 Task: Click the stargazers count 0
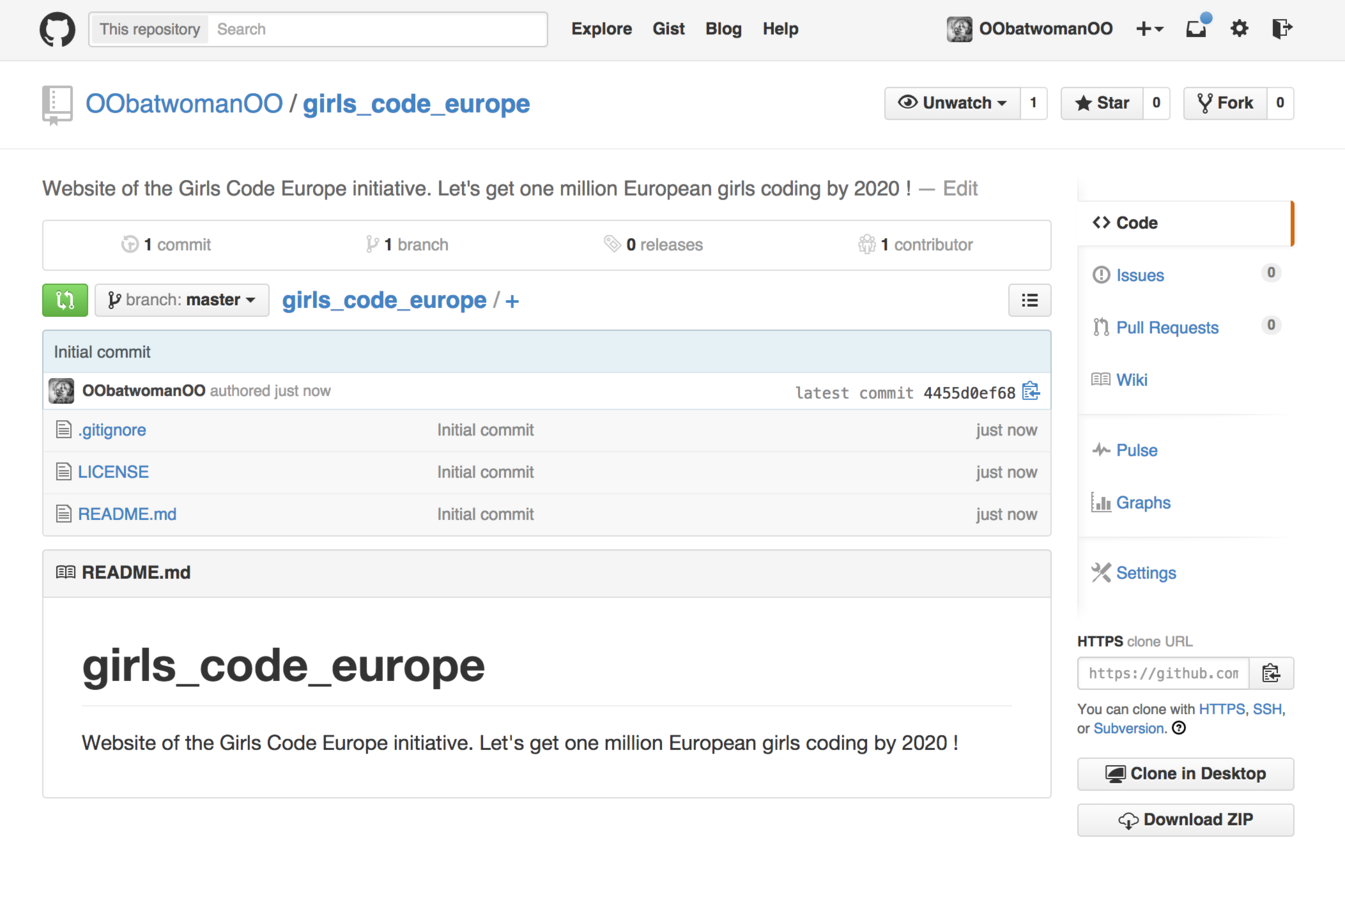1156,103
